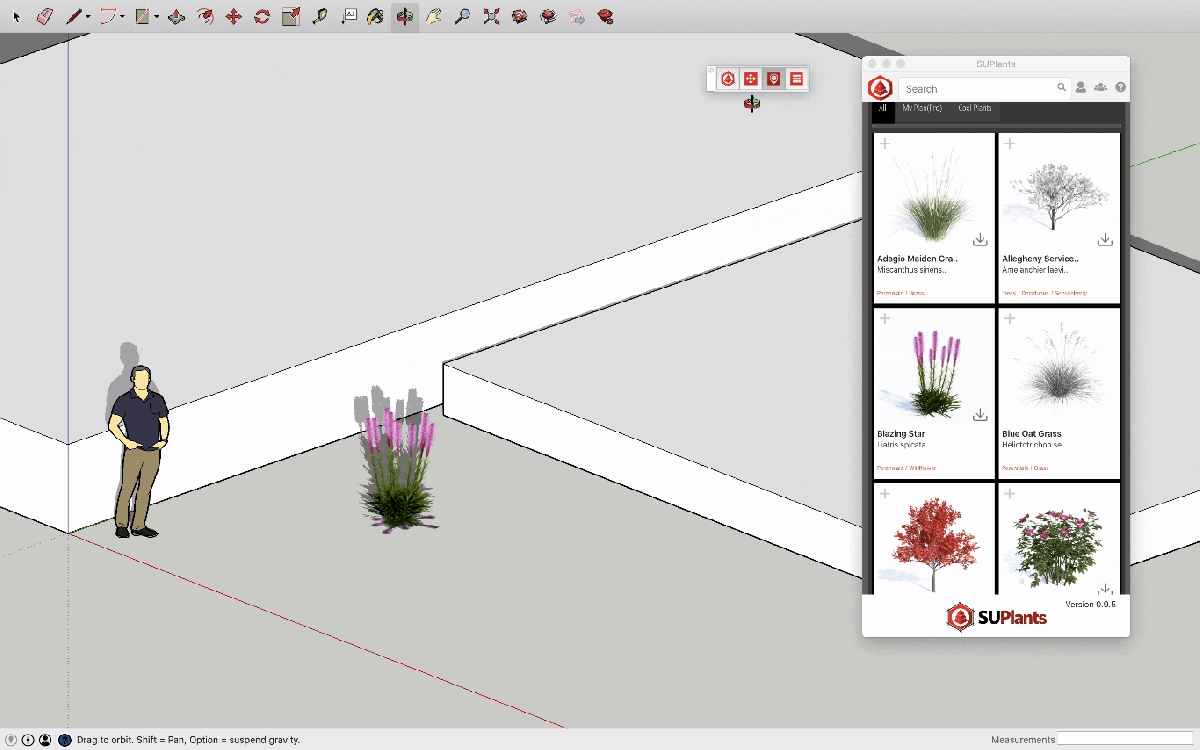Expand the Arc tool dropdown
The width and height of the screenshot is (1200, 750).
click(x=120, y=16)
